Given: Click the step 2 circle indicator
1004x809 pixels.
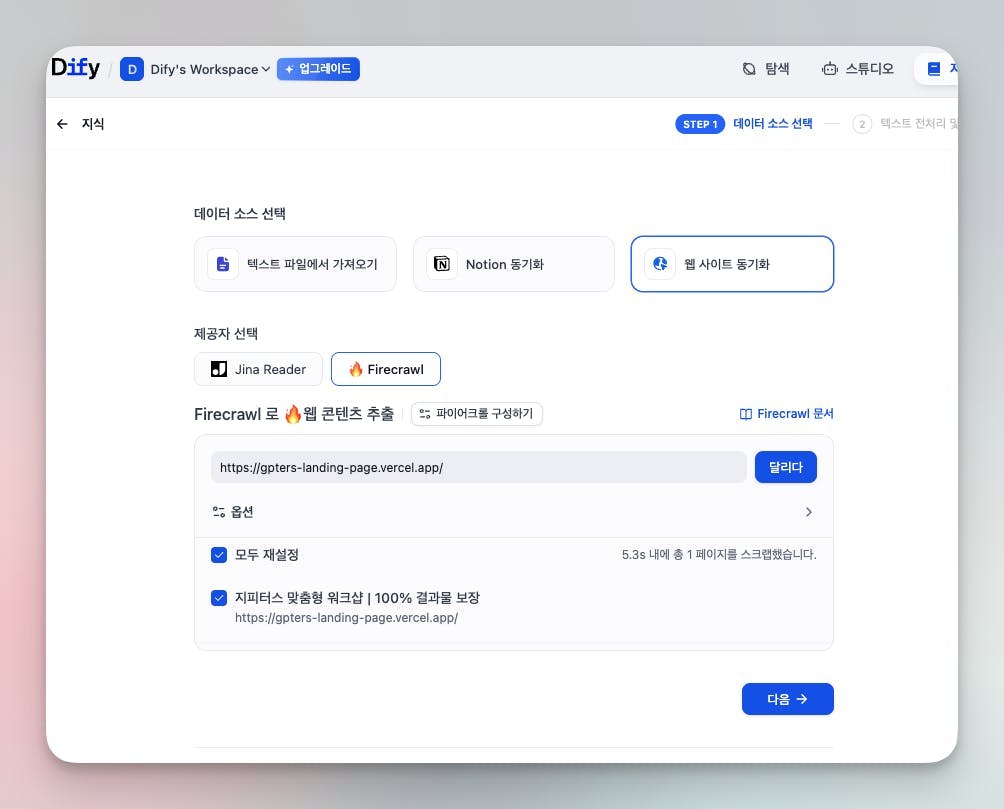Looking at the screenshot, I should (862, 124).
